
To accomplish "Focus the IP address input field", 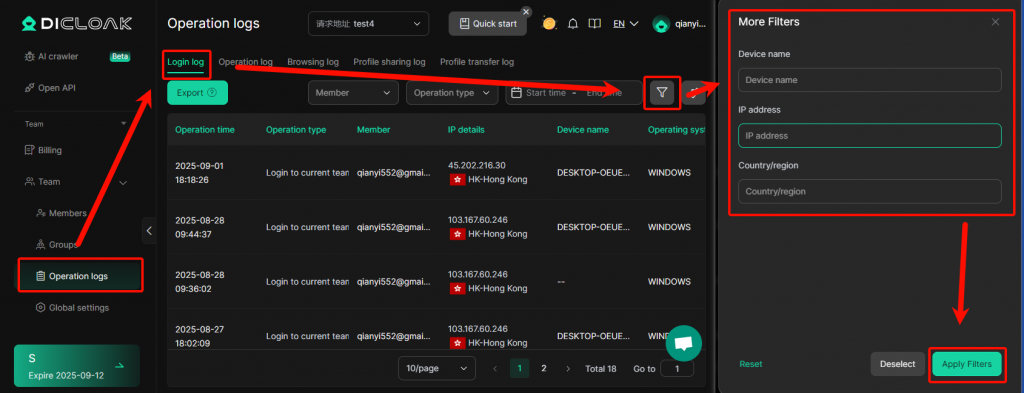I will tap(869, 136).
